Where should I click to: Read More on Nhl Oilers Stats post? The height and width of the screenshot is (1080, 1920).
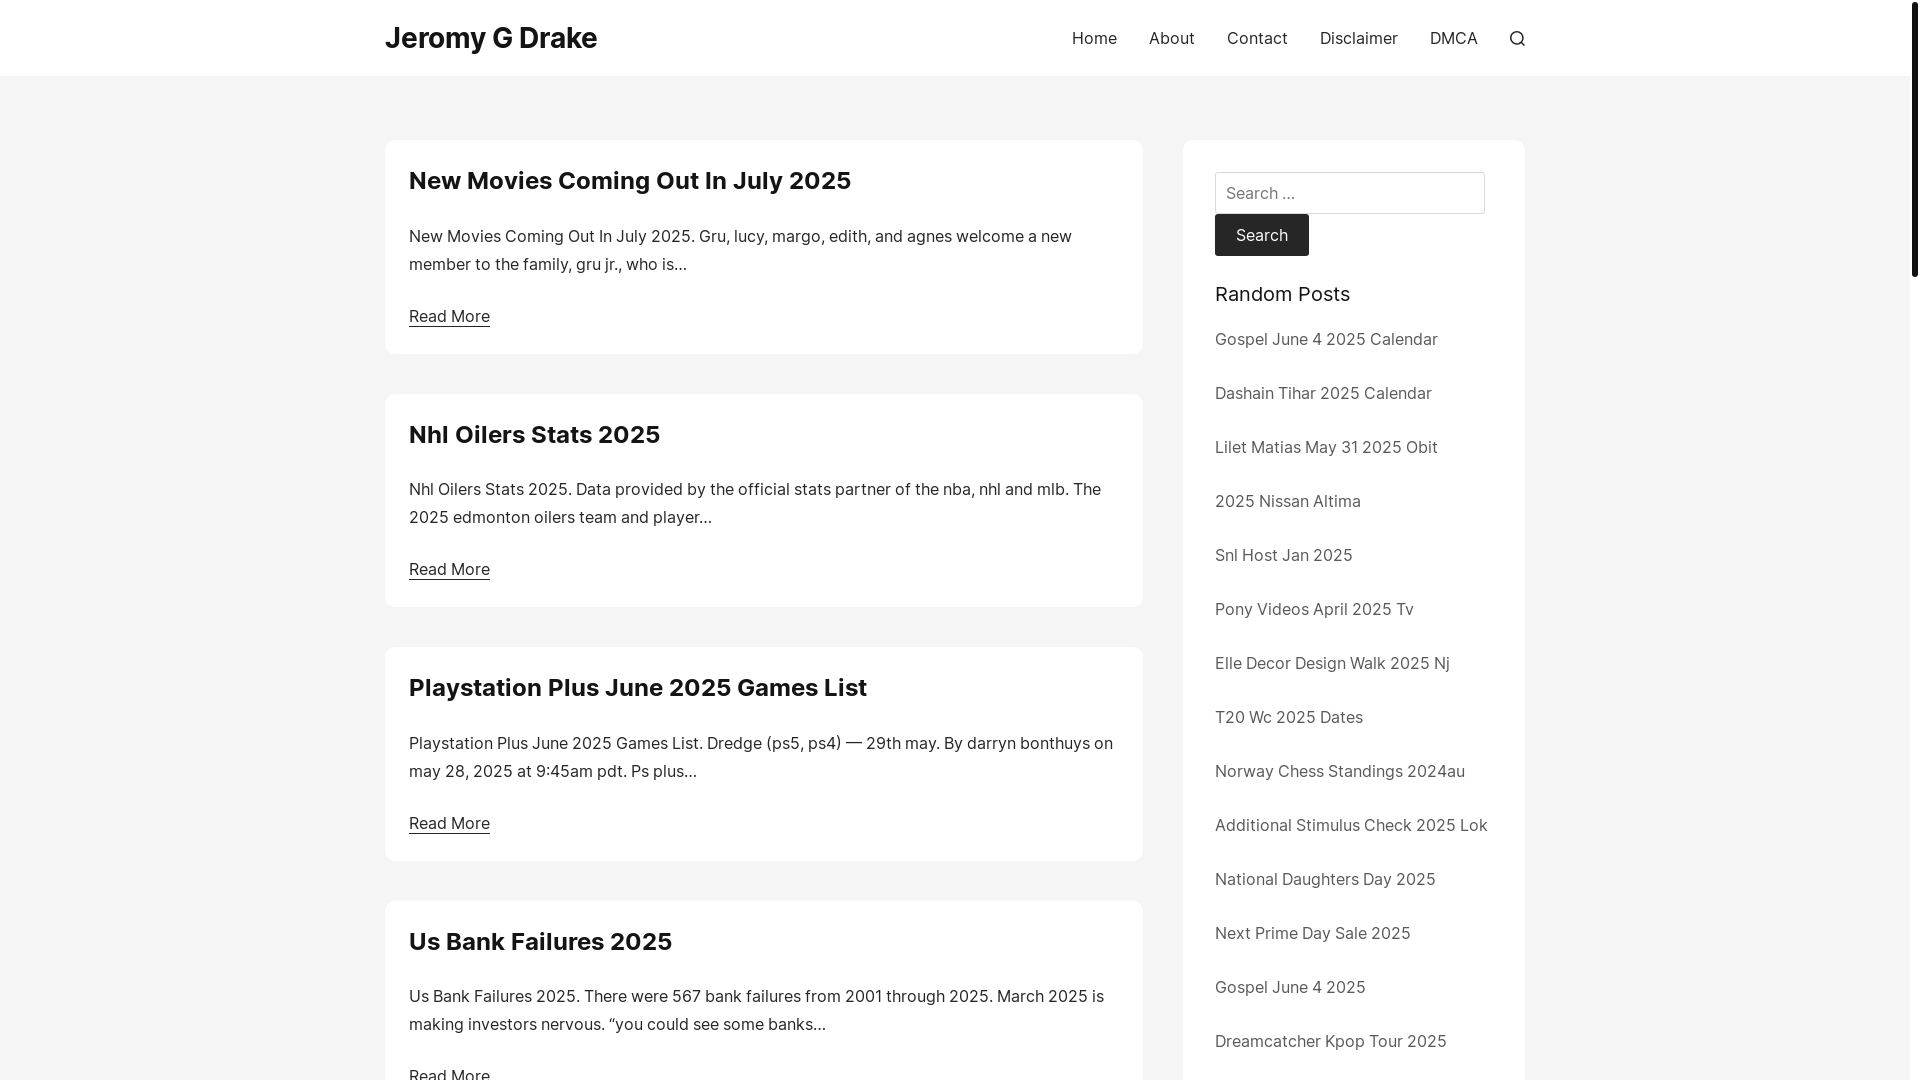[449, 569]
